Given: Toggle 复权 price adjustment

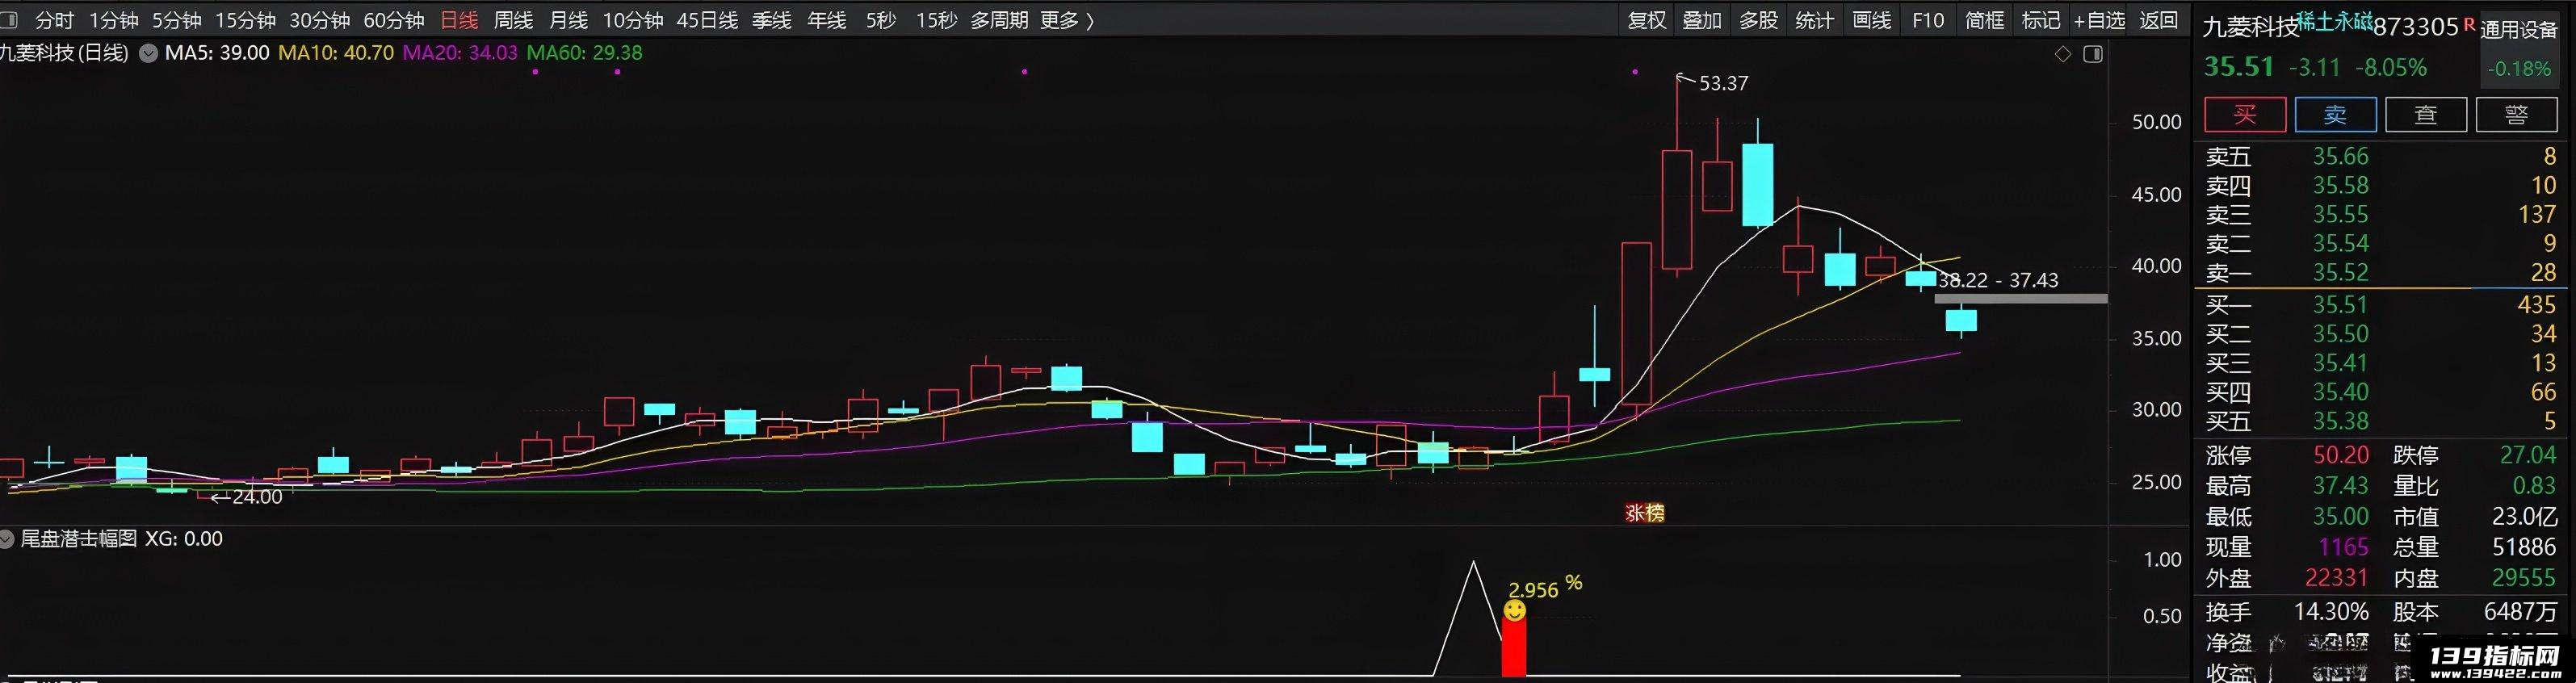Looking at the screenshot, I should point(1646,20).
